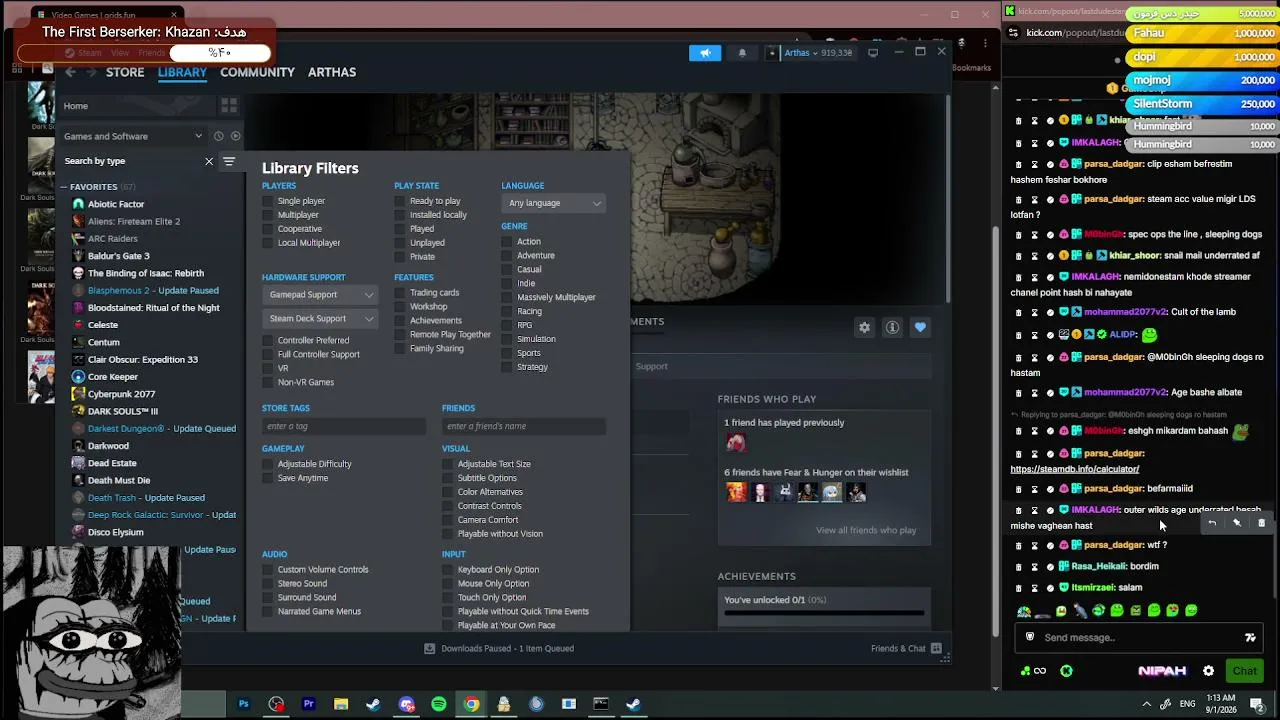Open Friends & Chat icon in Steam
The width and height of the screenshot is (1280, 720).
coord(936,648)
